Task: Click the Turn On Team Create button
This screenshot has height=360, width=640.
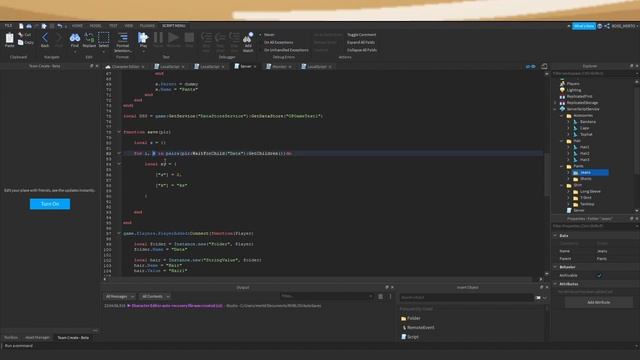Action: point(50,204)
